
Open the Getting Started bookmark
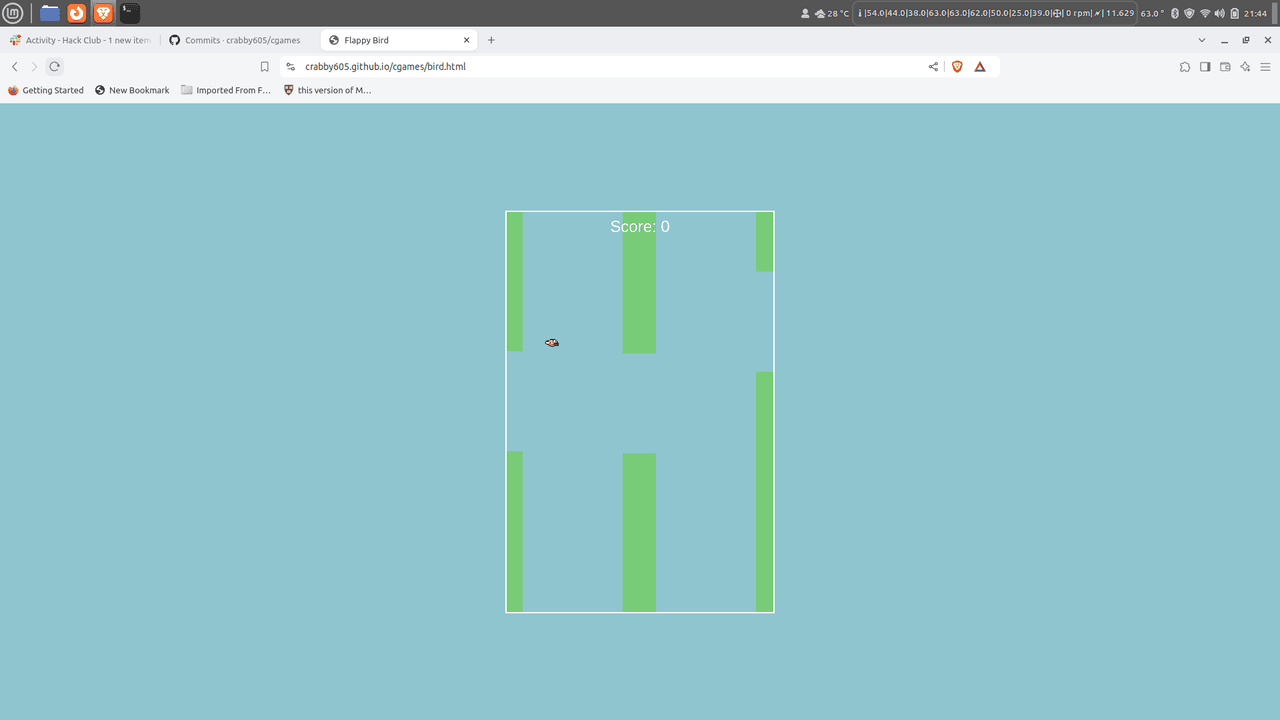(x=46, y=90)
